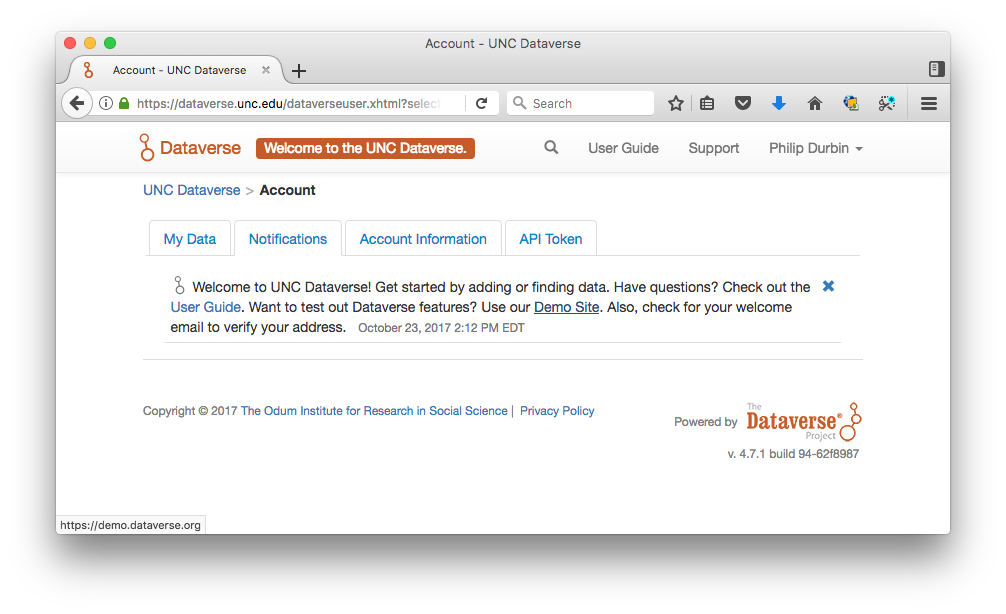The height and width of the screenshot is (614, 1006).
Task: Follow the UNC Dataverse breadcrumb link
Action: pos(191,190)
